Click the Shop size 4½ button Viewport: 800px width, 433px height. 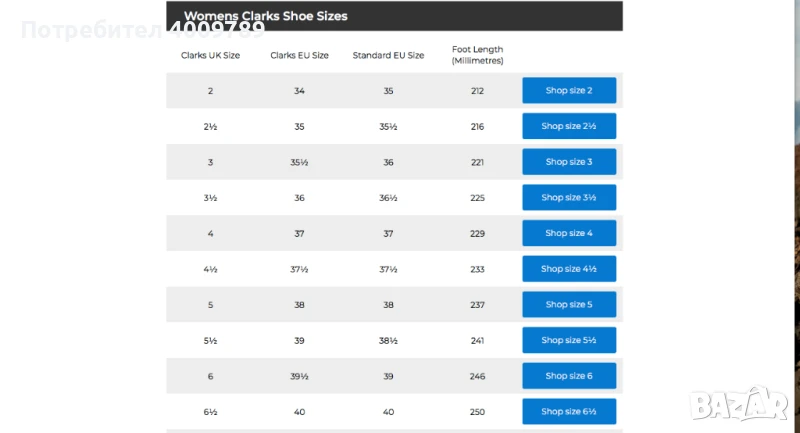pyautogui.click(x=568, y=269)
